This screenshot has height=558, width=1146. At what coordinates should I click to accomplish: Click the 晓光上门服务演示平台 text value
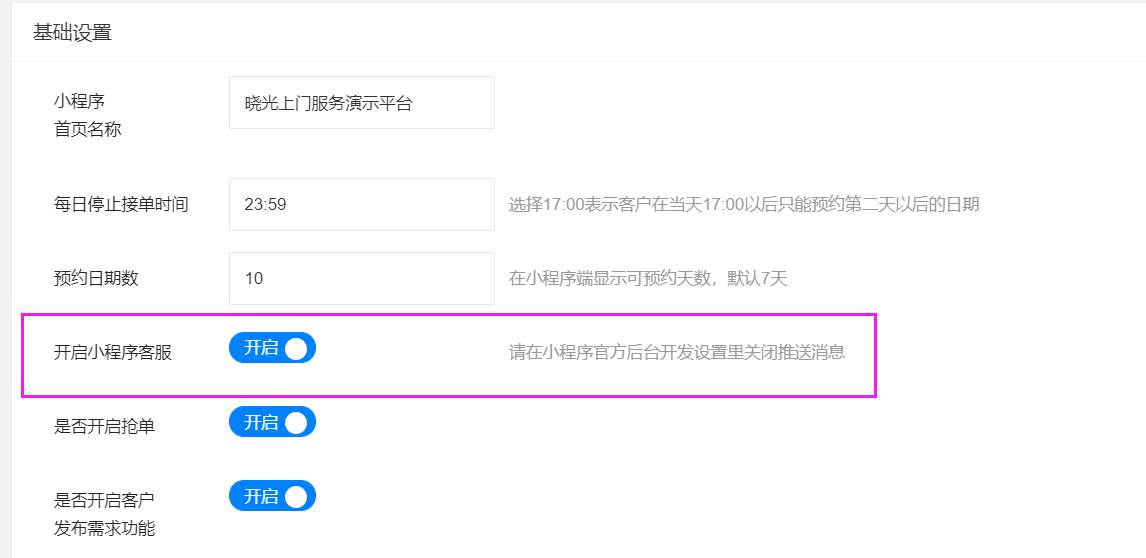click(328, 103)
